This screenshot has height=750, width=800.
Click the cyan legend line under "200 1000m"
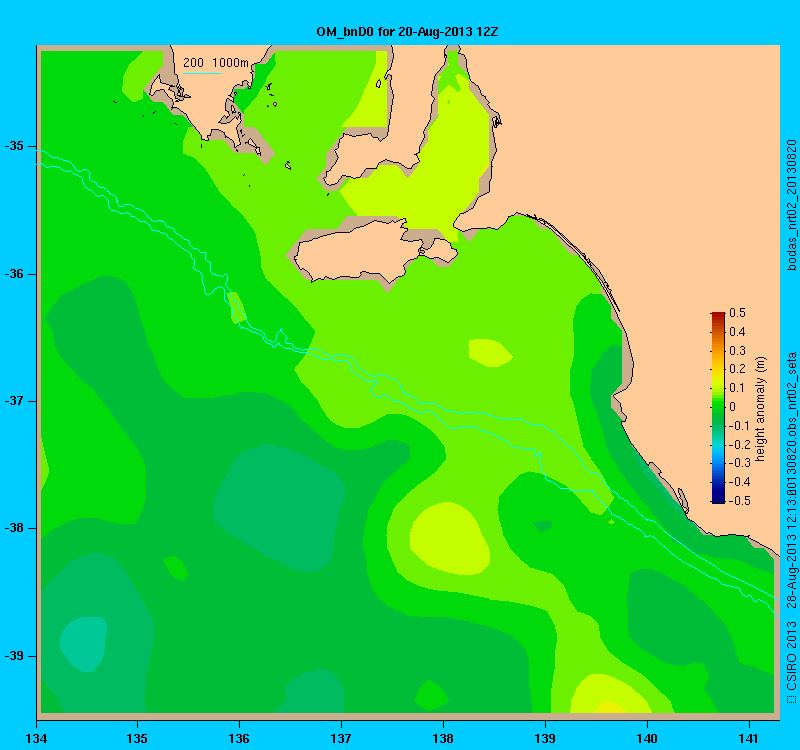point(202,73)
